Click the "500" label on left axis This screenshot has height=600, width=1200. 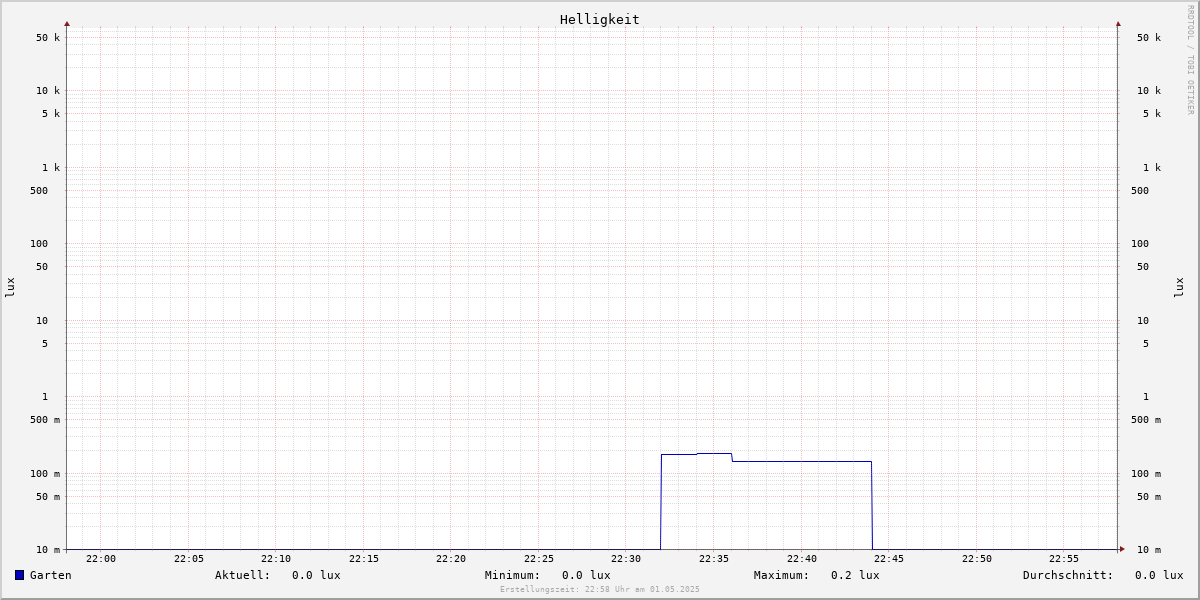[x=39, y=191]
